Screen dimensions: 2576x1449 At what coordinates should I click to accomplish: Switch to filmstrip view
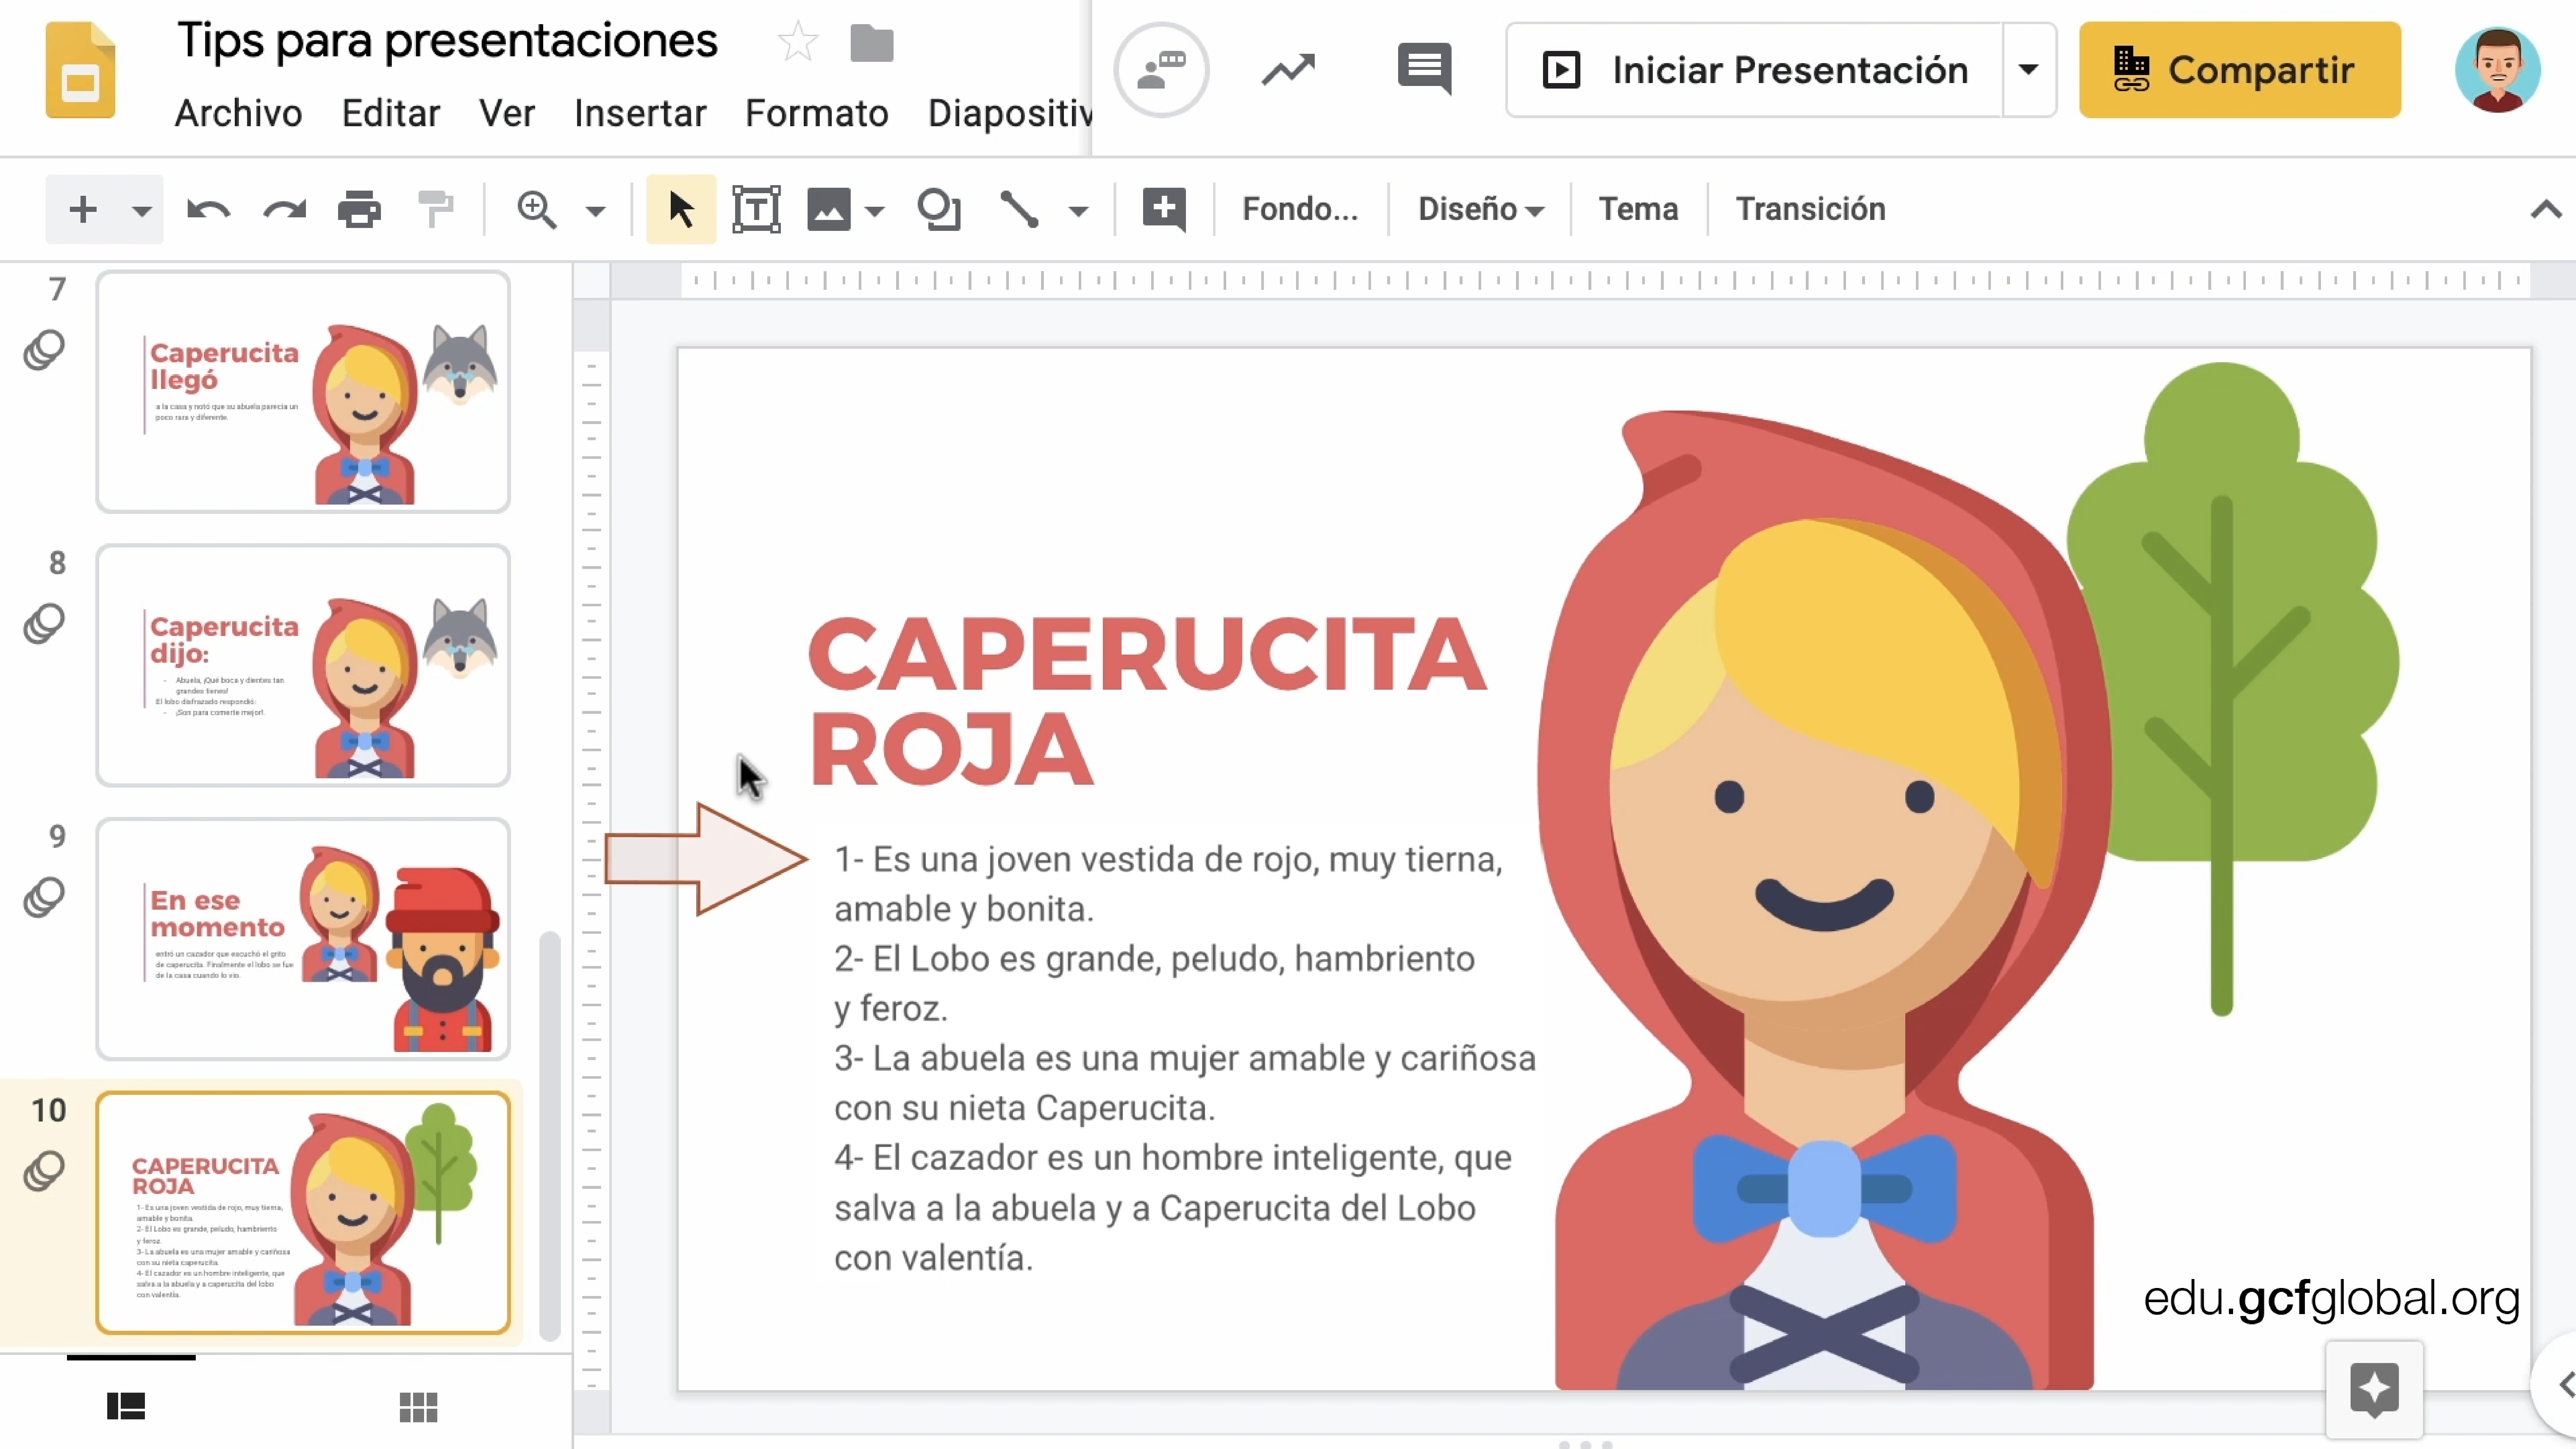click(126, 1407)
